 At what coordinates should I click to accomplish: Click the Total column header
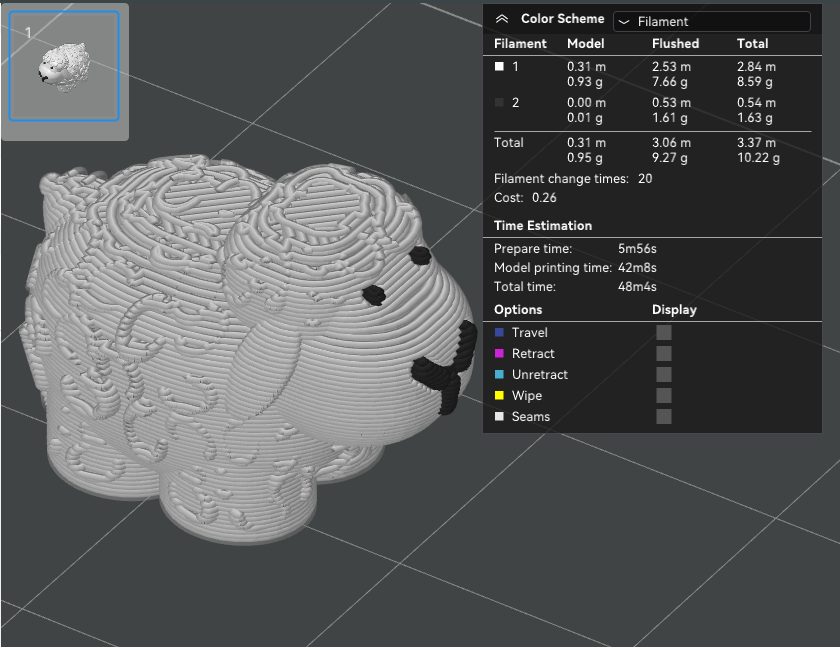click(x=752, y=43)
